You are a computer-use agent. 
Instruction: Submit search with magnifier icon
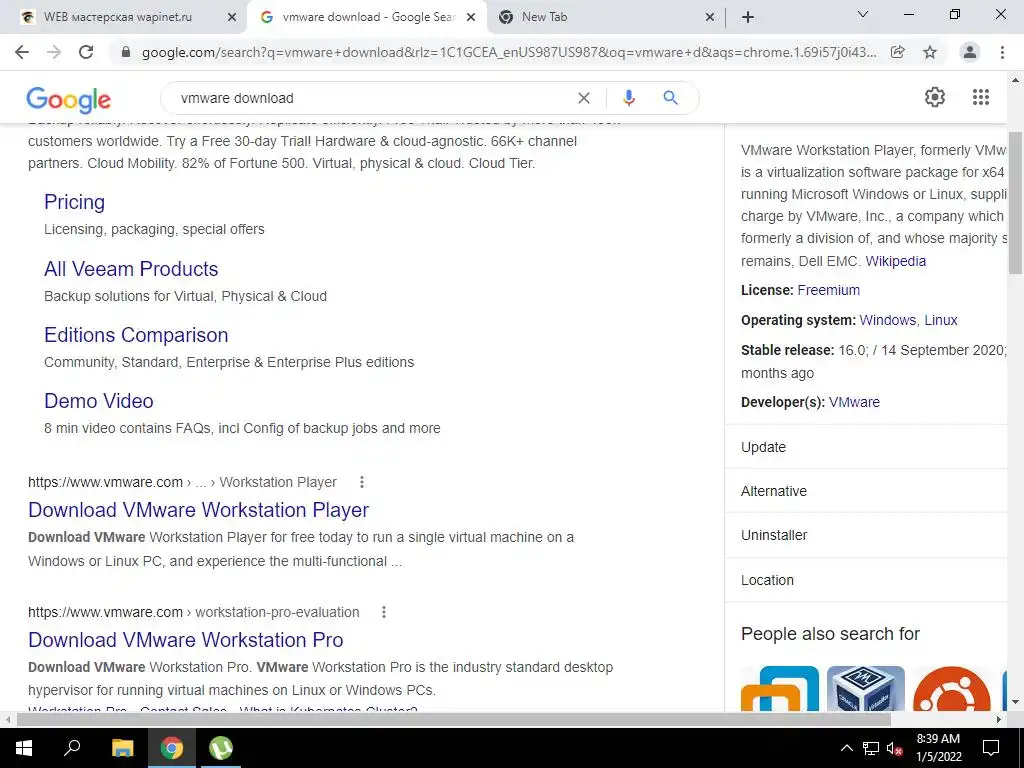(670, 98)
